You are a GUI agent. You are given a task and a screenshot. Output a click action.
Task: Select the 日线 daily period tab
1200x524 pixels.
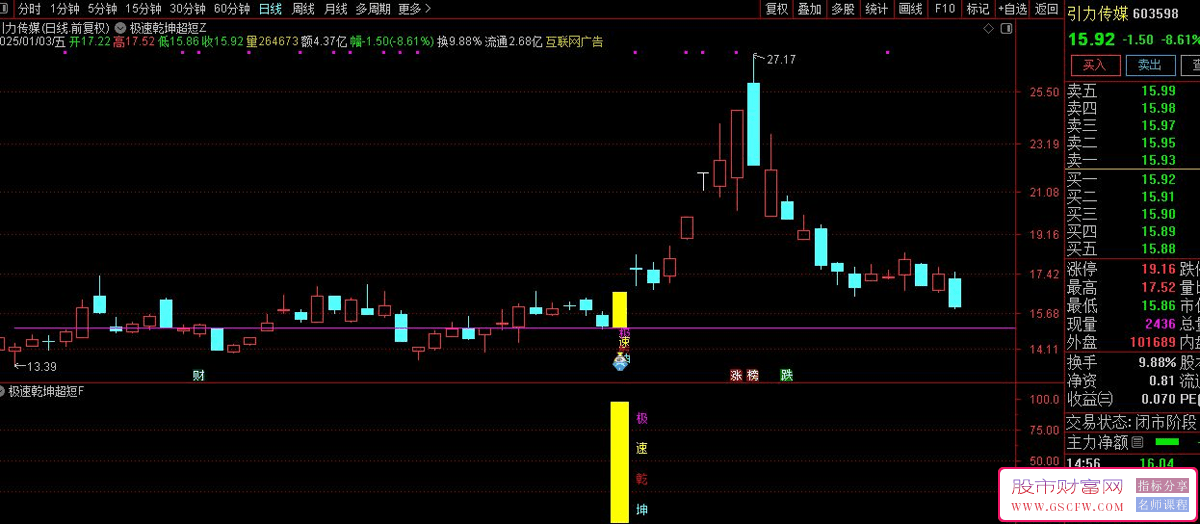point(270,9)
